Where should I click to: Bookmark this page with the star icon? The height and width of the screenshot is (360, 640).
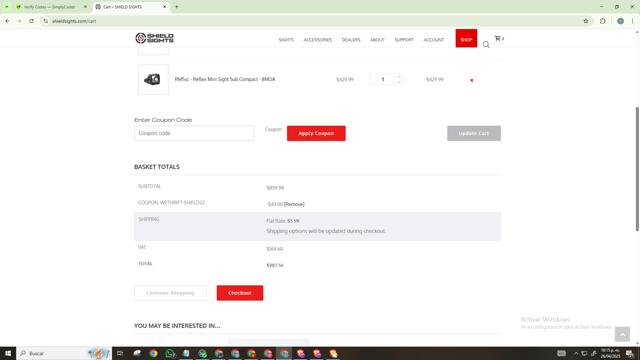pos(586,21)
